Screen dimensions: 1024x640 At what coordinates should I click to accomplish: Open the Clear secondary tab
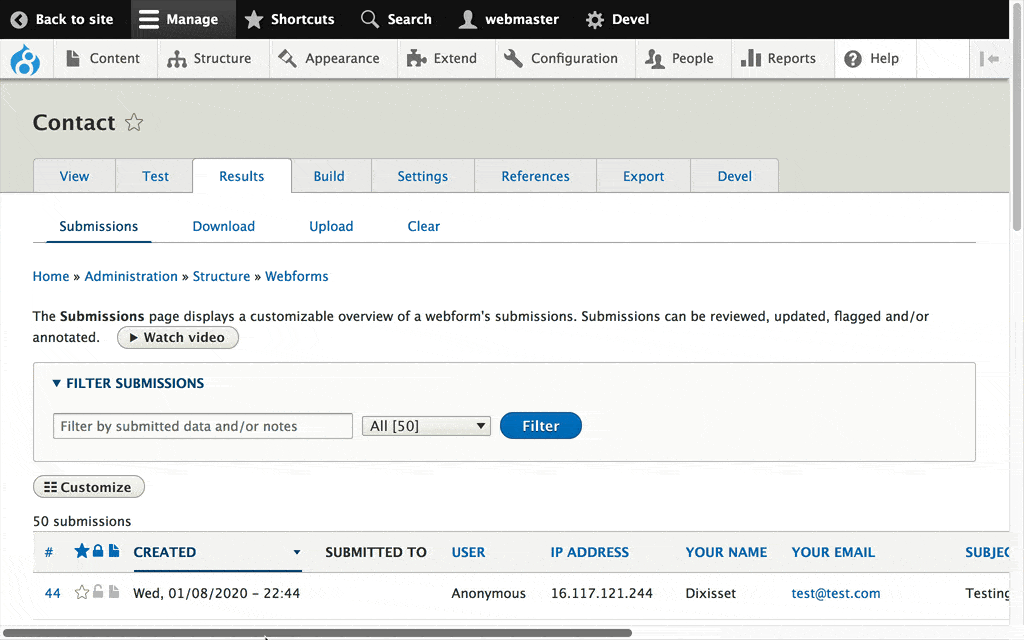[x=424, y=227]
